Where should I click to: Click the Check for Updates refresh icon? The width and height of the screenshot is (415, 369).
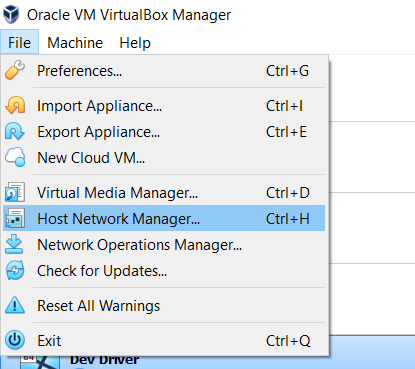coord(15,270)
